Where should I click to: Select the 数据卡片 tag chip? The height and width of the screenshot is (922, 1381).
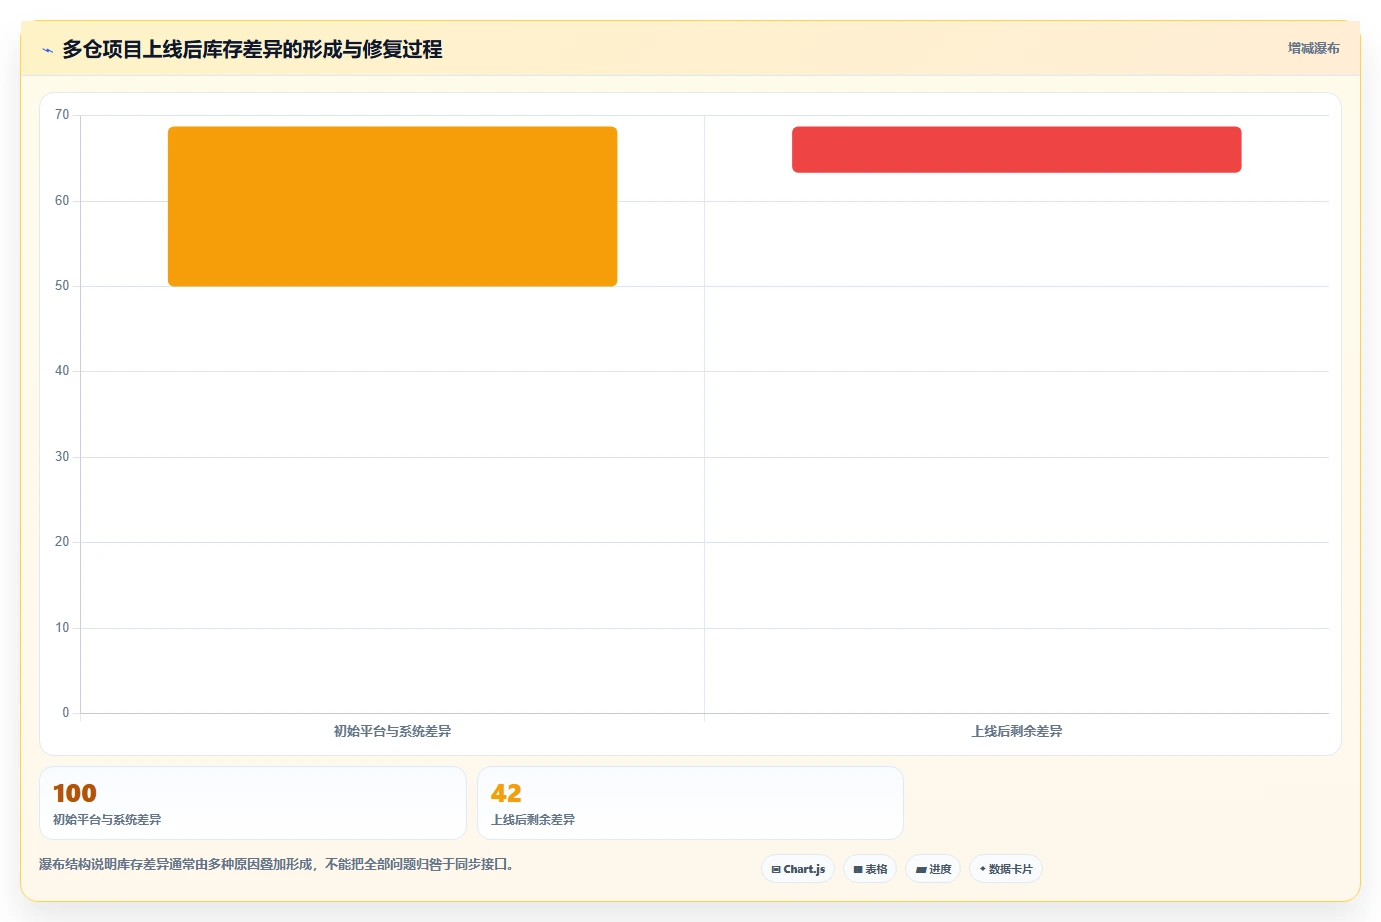pos(1006,869)
